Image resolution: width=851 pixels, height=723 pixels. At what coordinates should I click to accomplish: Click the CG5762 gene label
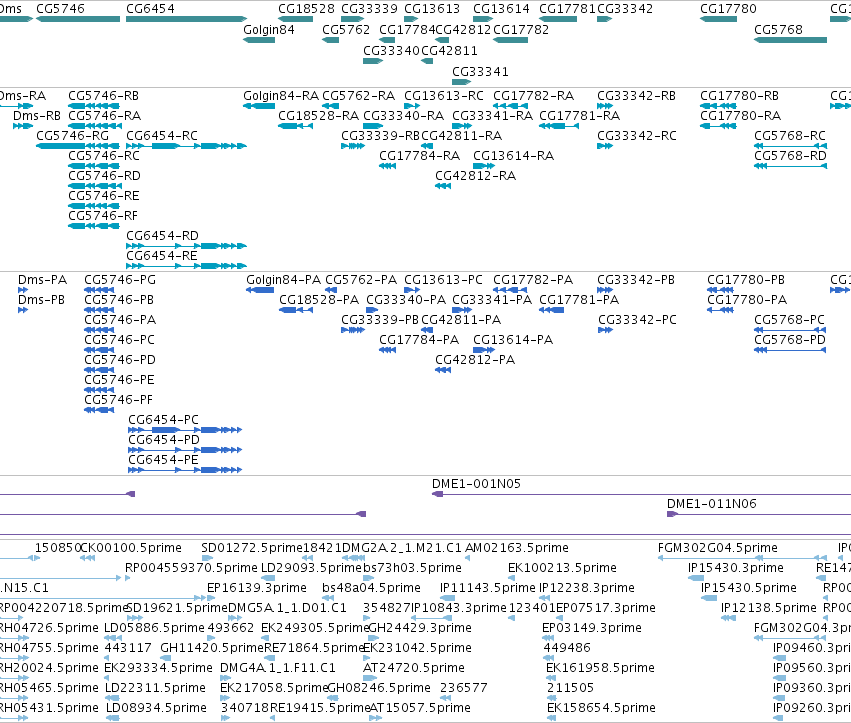point(346,30)
